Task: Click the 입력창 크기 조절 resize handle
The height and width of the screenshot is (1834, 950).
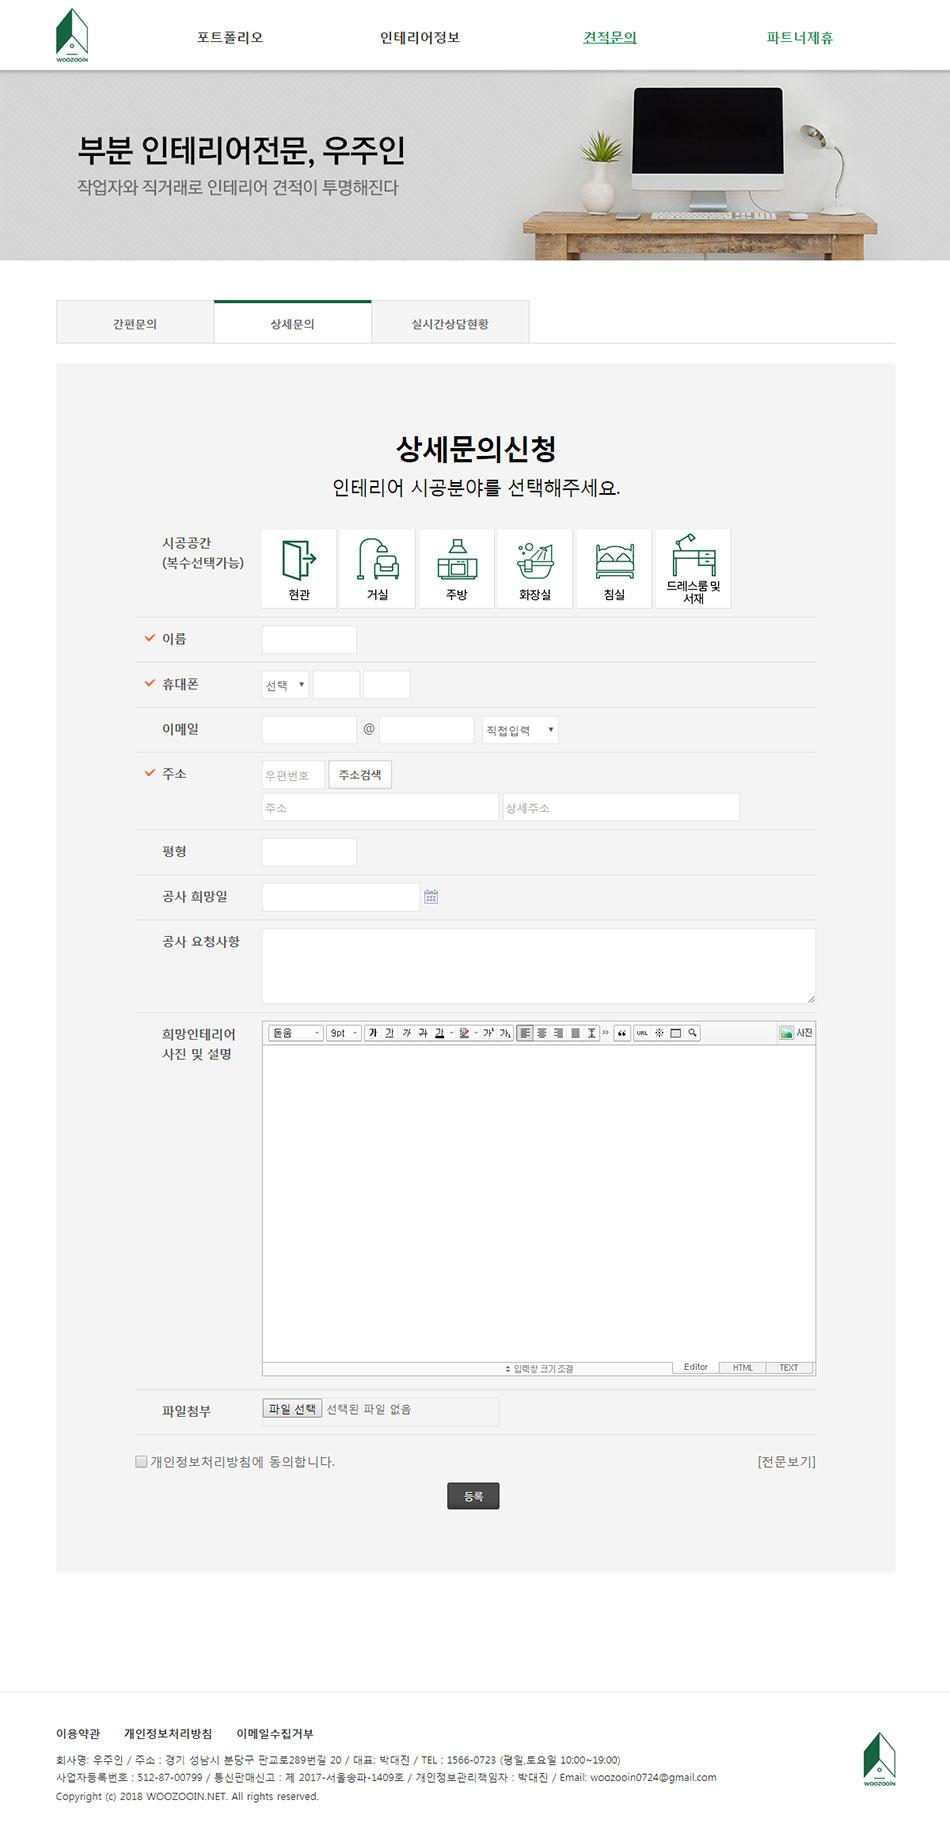Action: 540,1368
